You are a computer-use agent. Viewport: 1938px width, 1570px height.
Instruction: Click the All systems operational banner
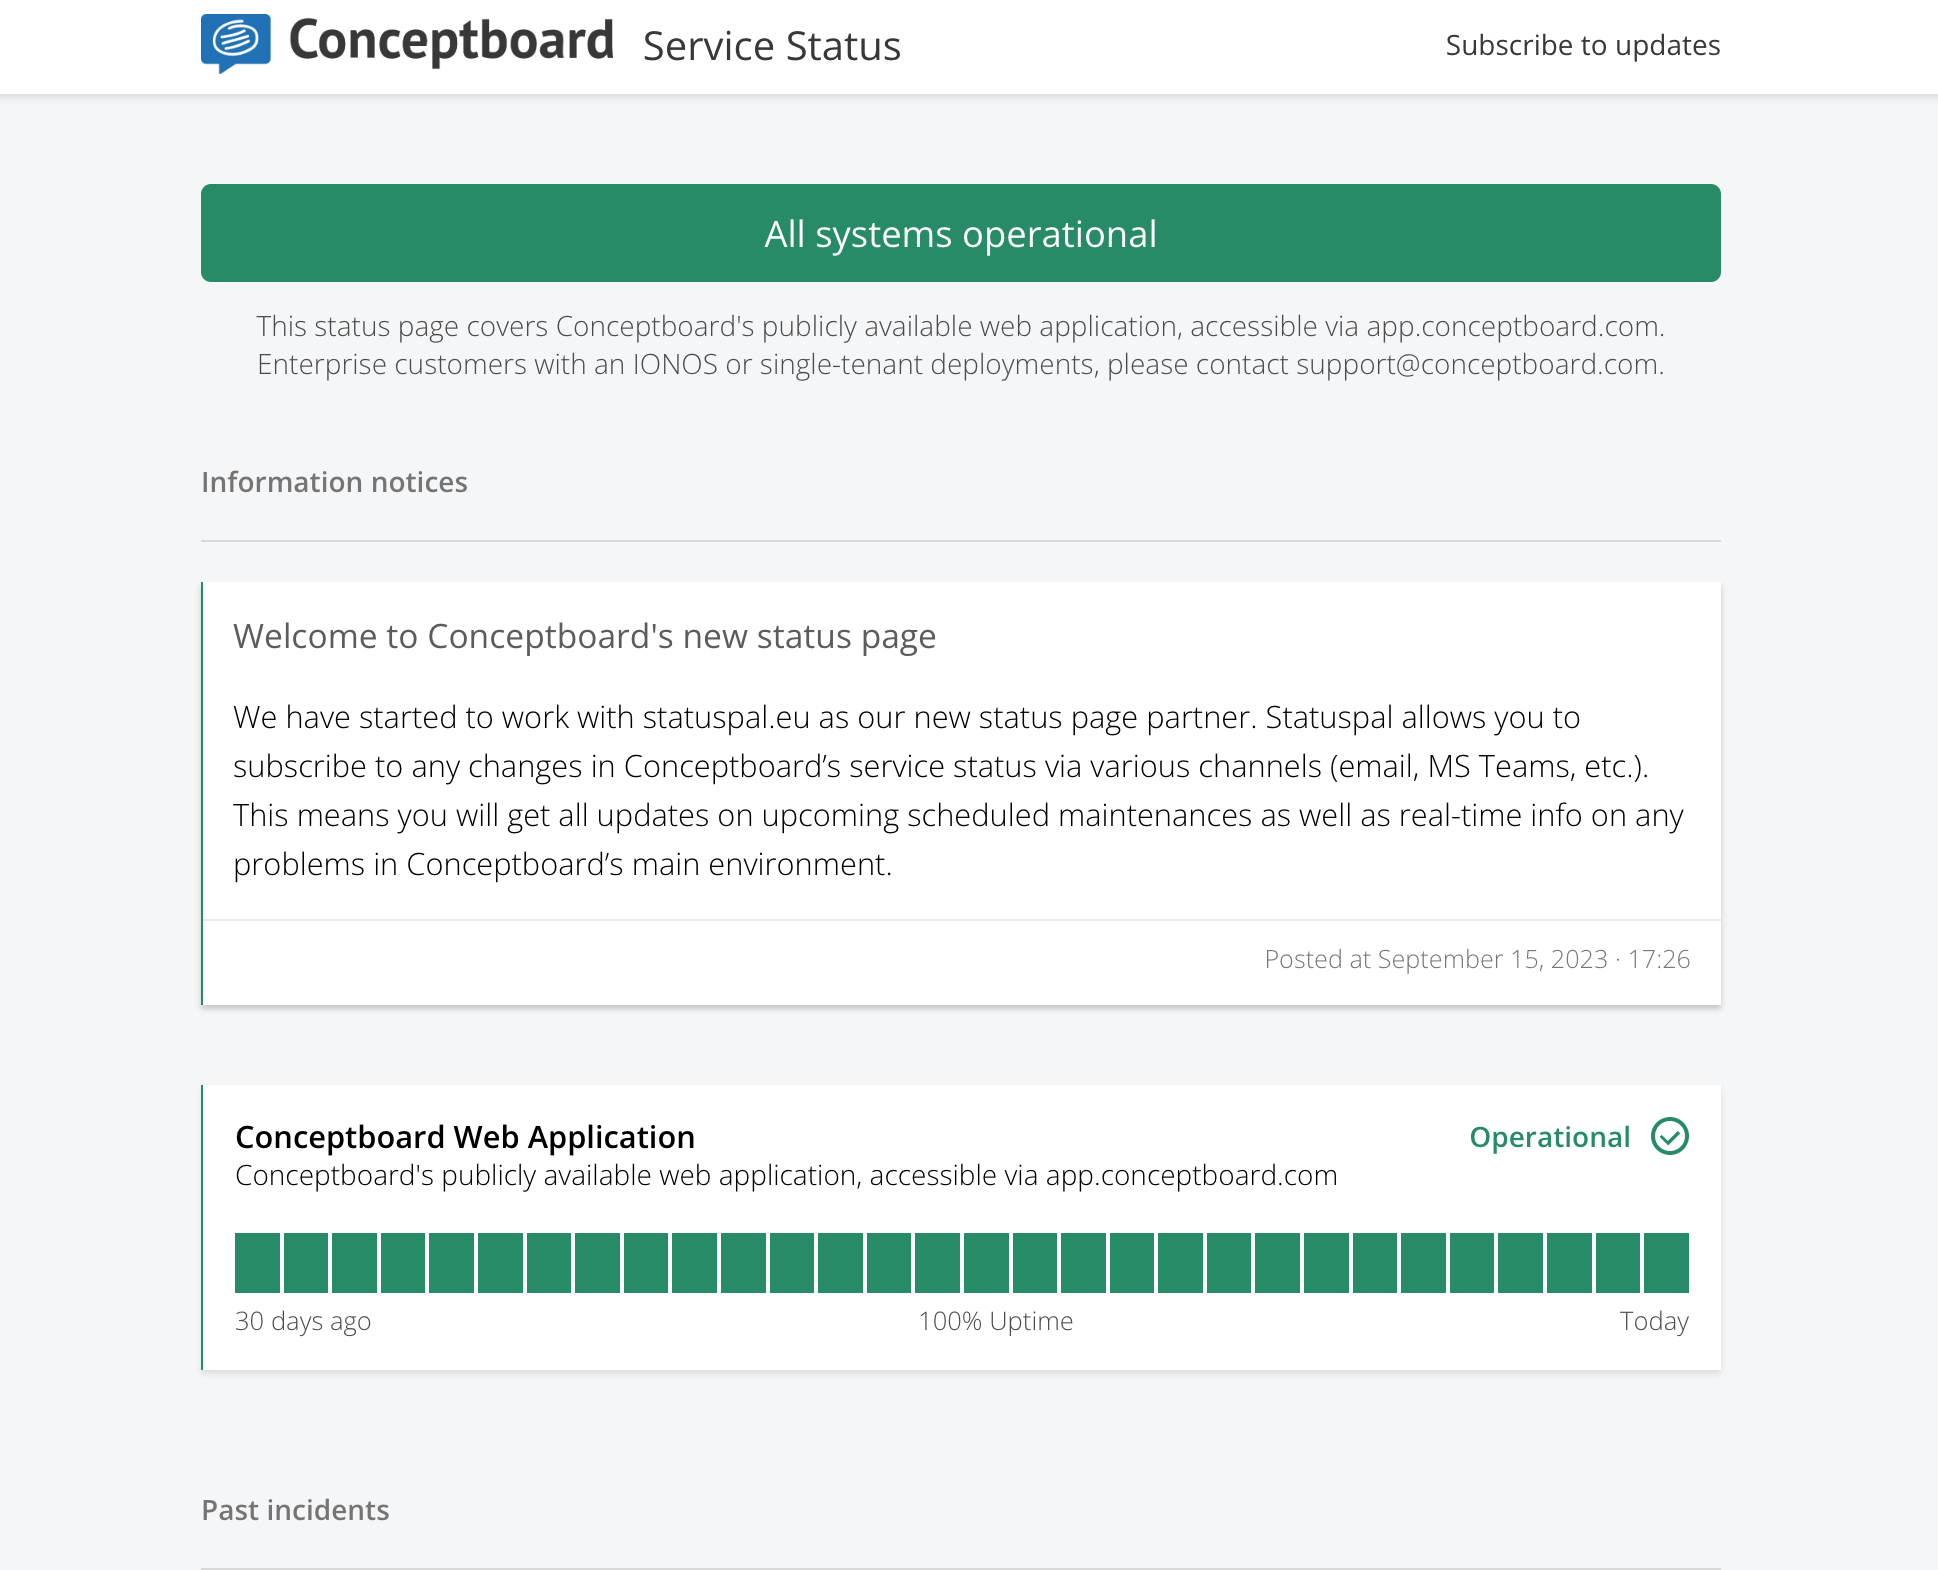[960, 233]
